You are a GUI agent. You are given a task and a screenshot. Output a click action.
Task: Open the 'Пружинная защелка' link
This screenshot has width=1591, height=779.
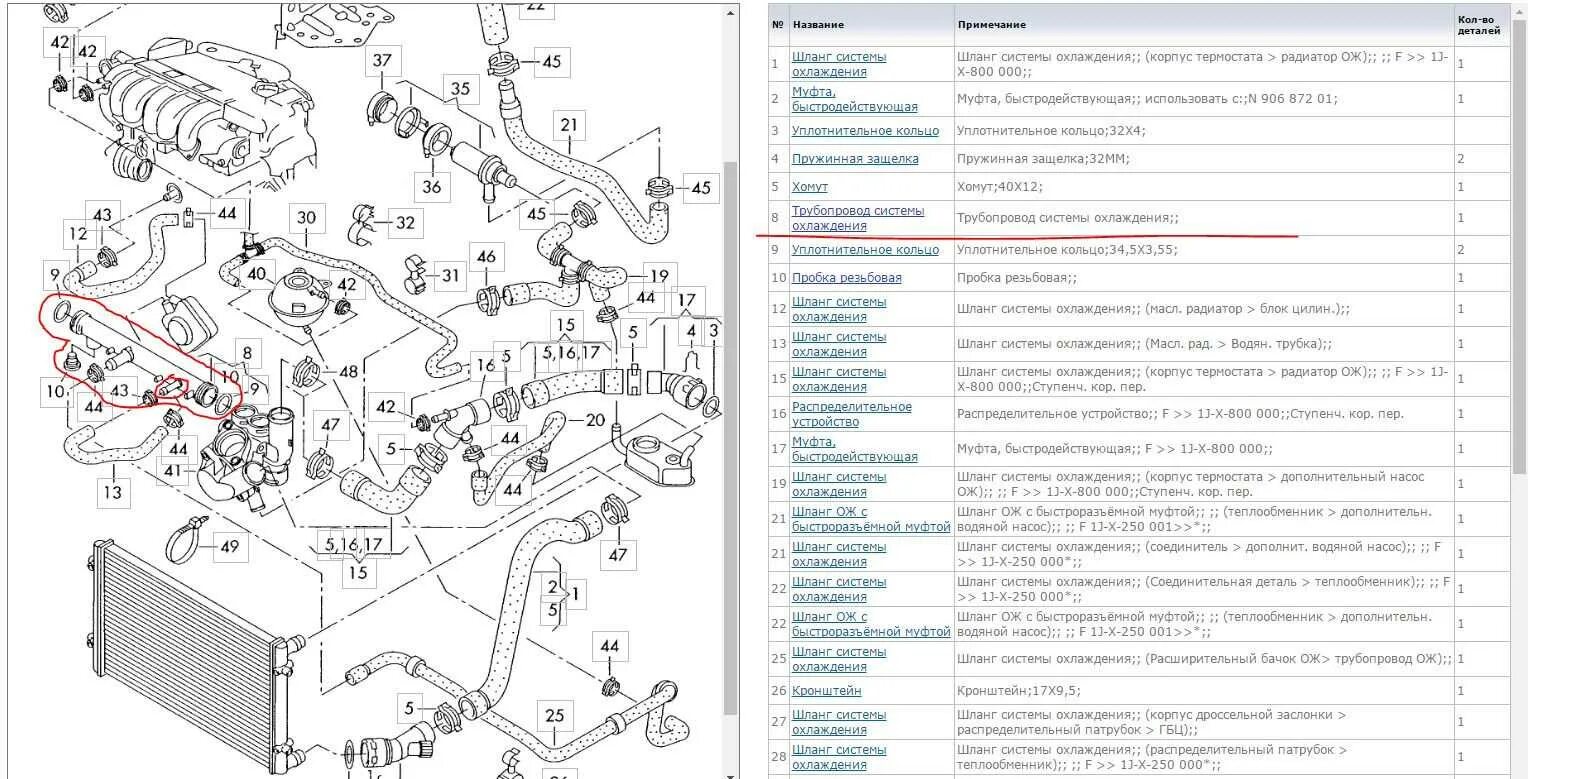tap(855, 159)
